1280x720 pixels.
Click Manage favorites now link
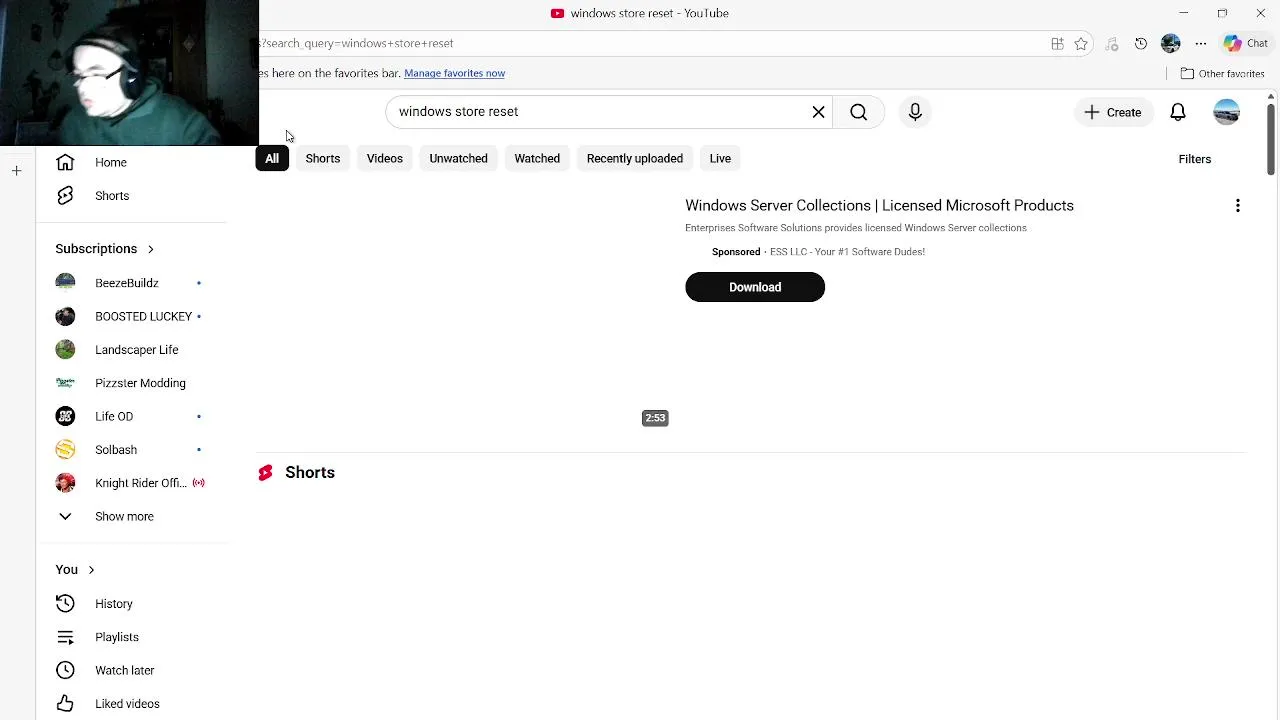pos(454,73)
